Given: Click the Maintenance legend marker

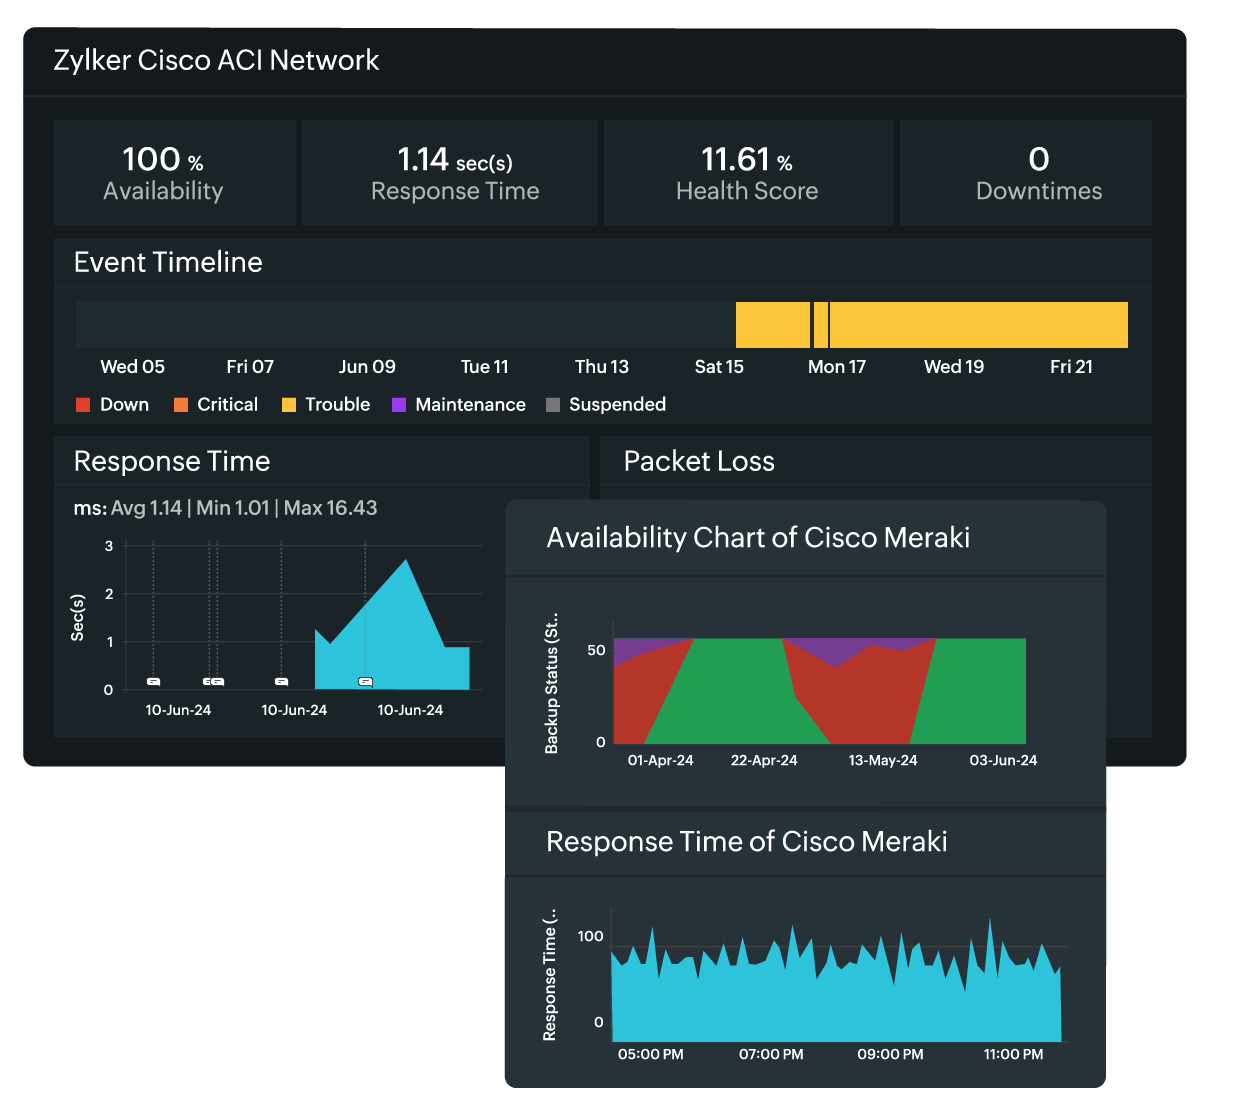Looking at the screenshot, I should click(397, 404).
